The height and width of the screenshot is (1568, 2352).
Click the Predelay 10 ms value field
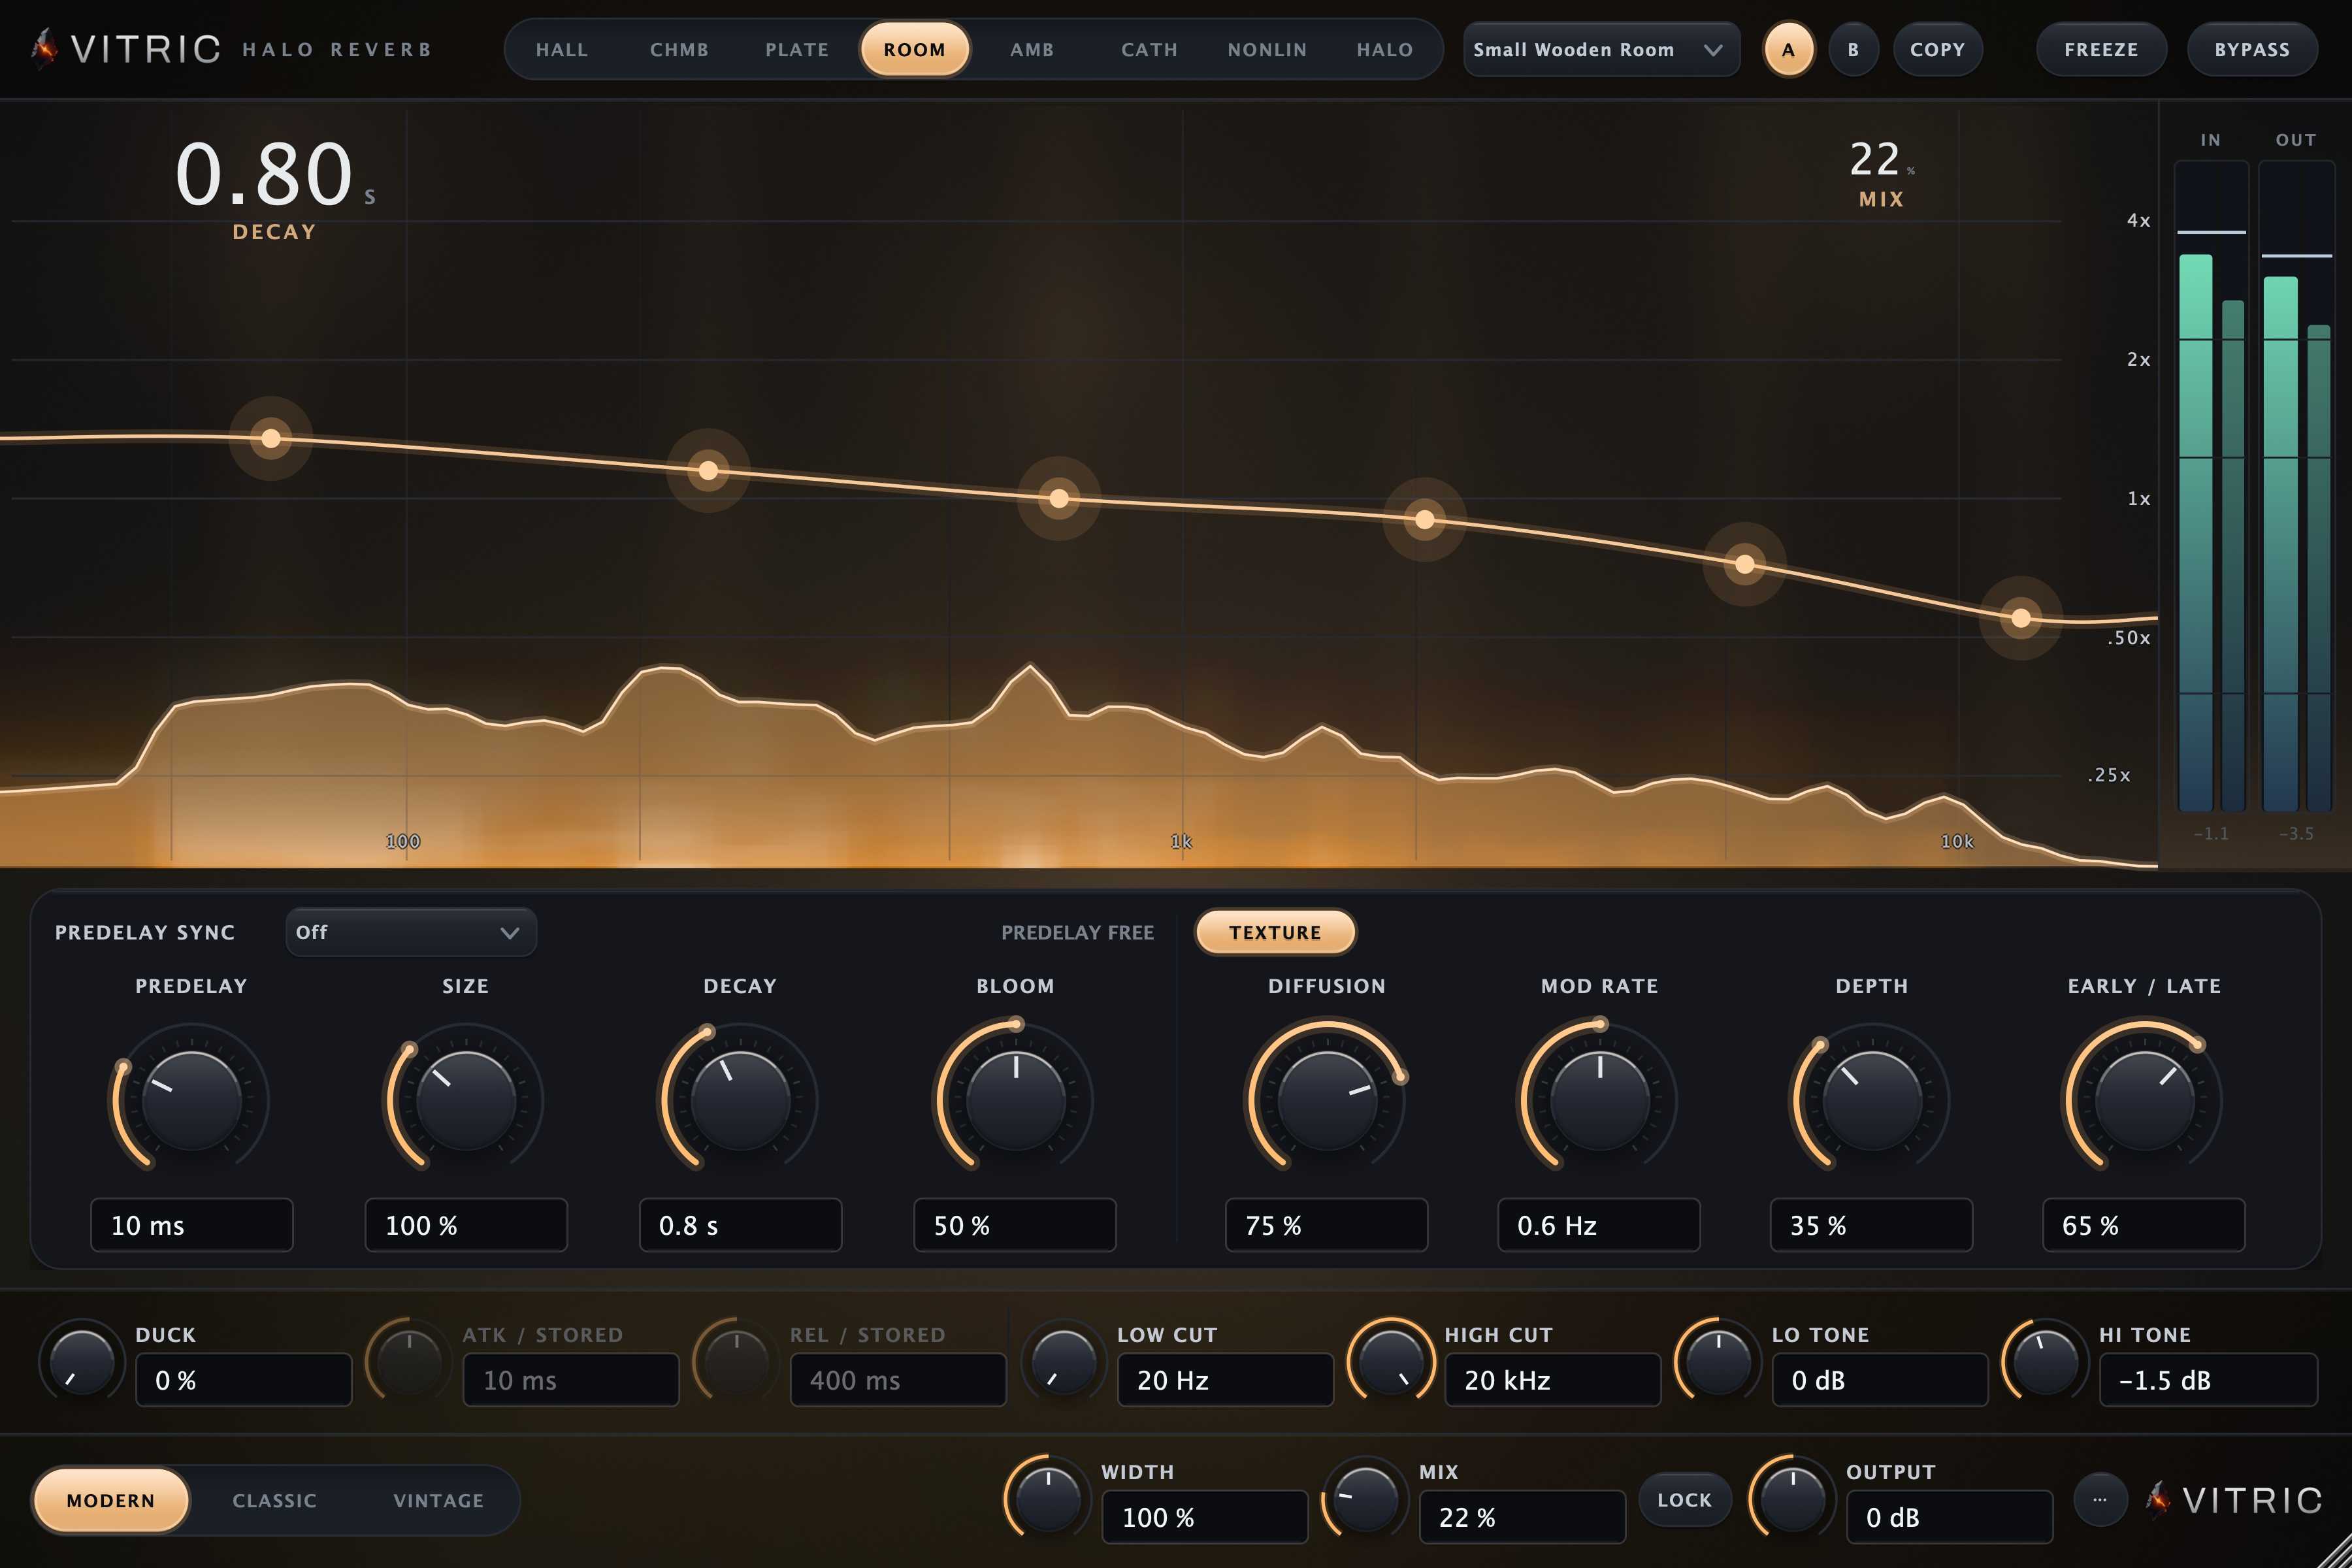click(x=191, y=1225)
